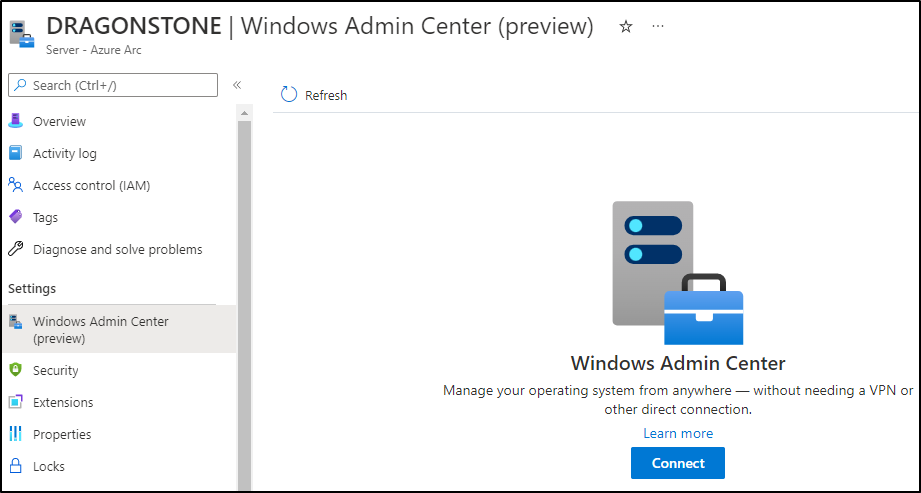Click the Settings section heading
This screenshot has width=921, height=493.
(x=32, y=289)
